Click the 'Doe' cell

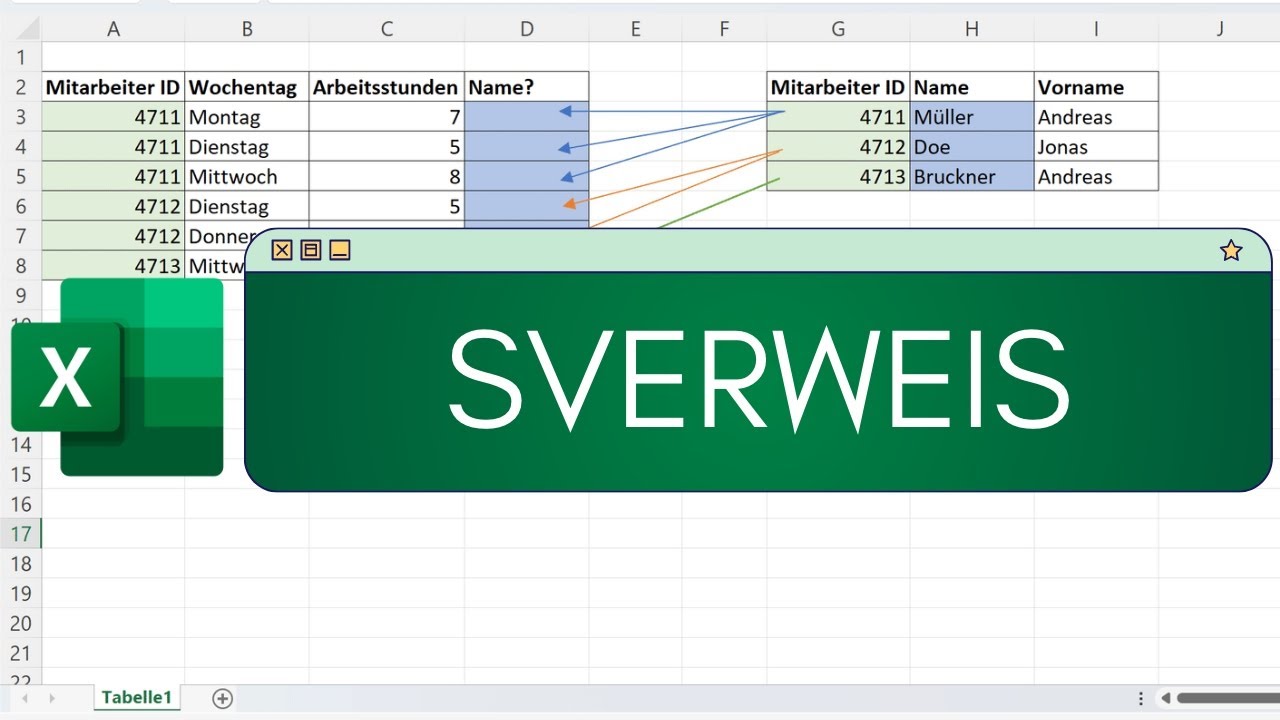coord(972,147)
